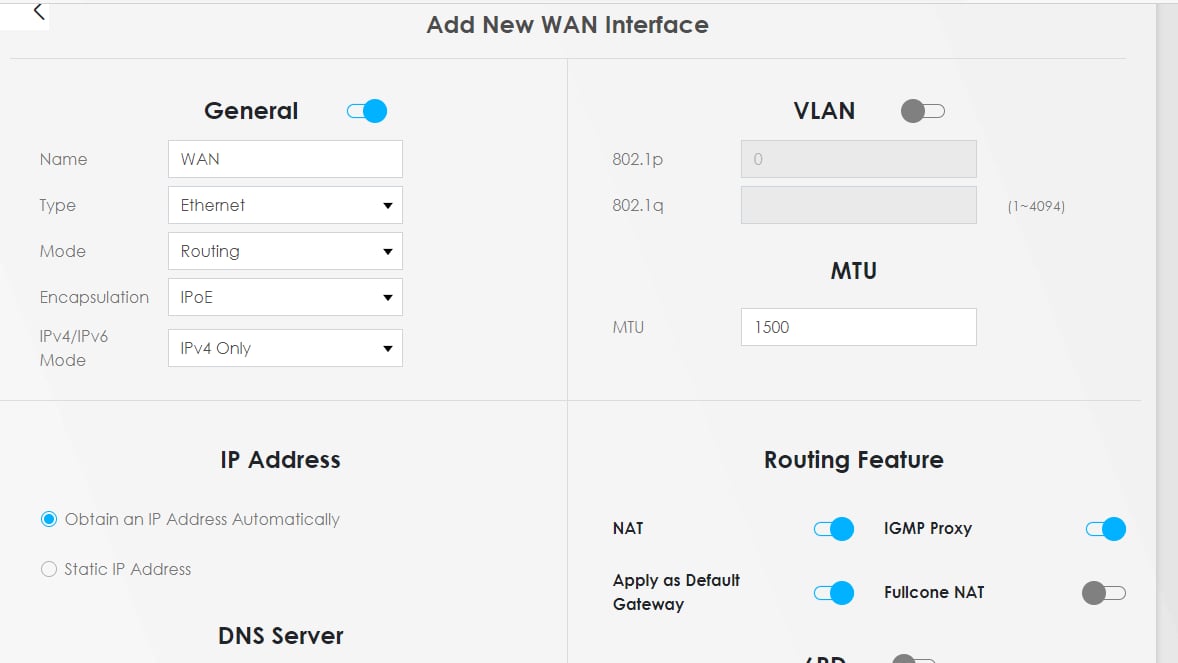The image size is (1178, 663).
Task: Toggle the partially visible 6RD switch
Action: (x=912, y=659)
